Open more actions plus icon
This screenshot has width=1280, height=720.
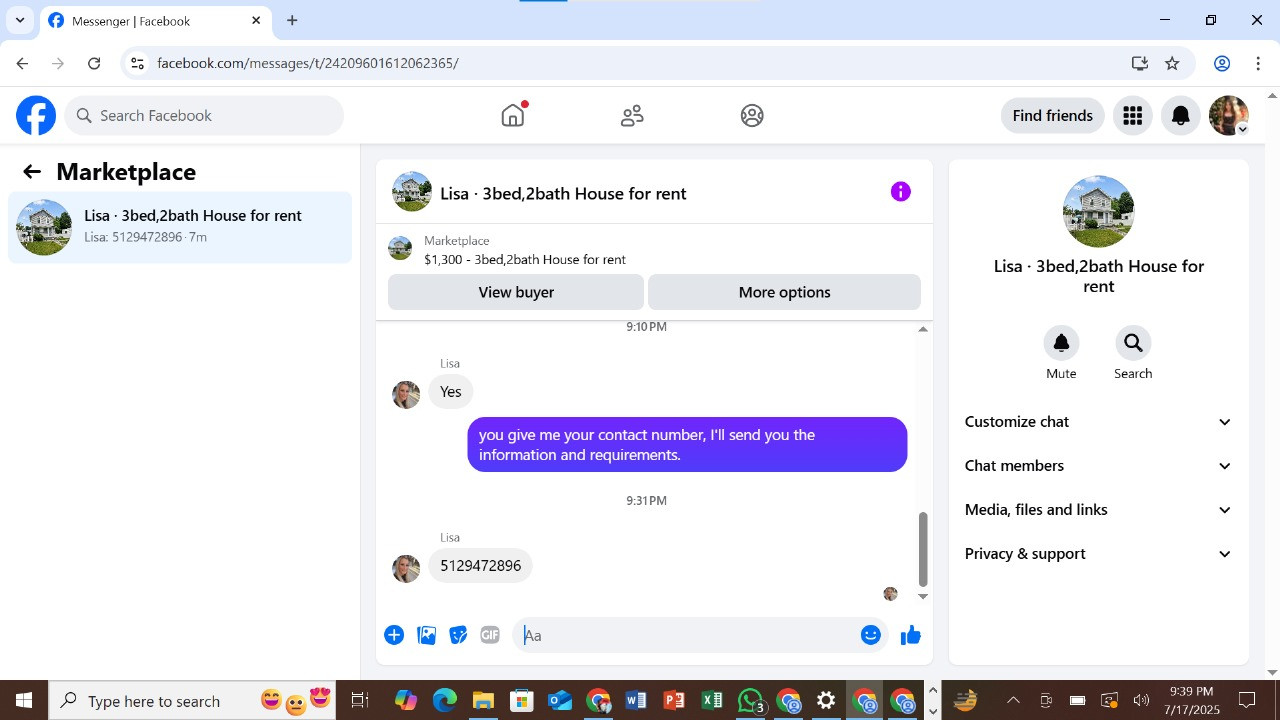click(394, 635)
